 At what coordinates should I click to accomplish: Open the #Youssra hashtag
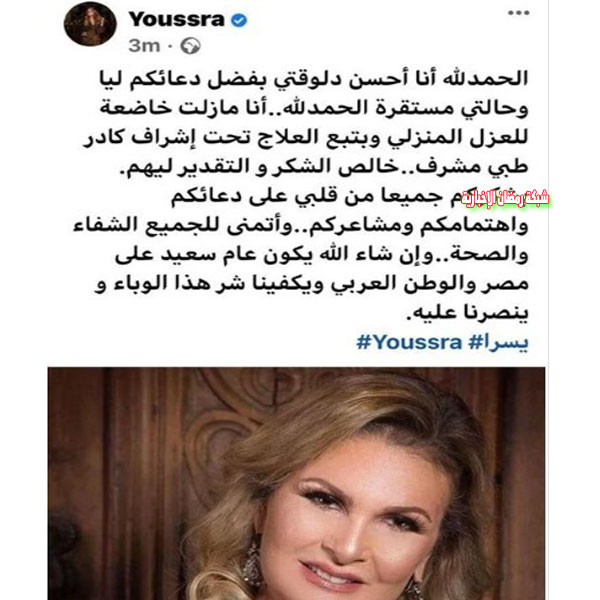(409, 342)
